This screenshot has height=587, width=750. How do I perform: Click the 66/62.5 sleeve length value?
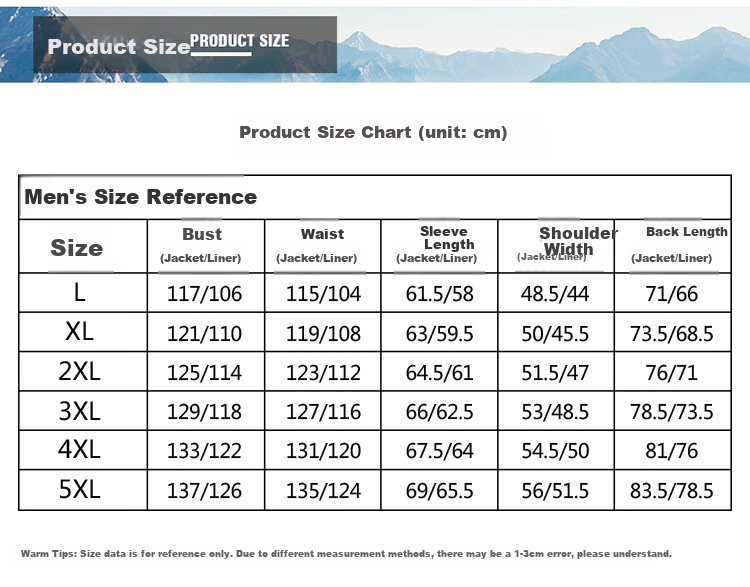coord(440,412)
